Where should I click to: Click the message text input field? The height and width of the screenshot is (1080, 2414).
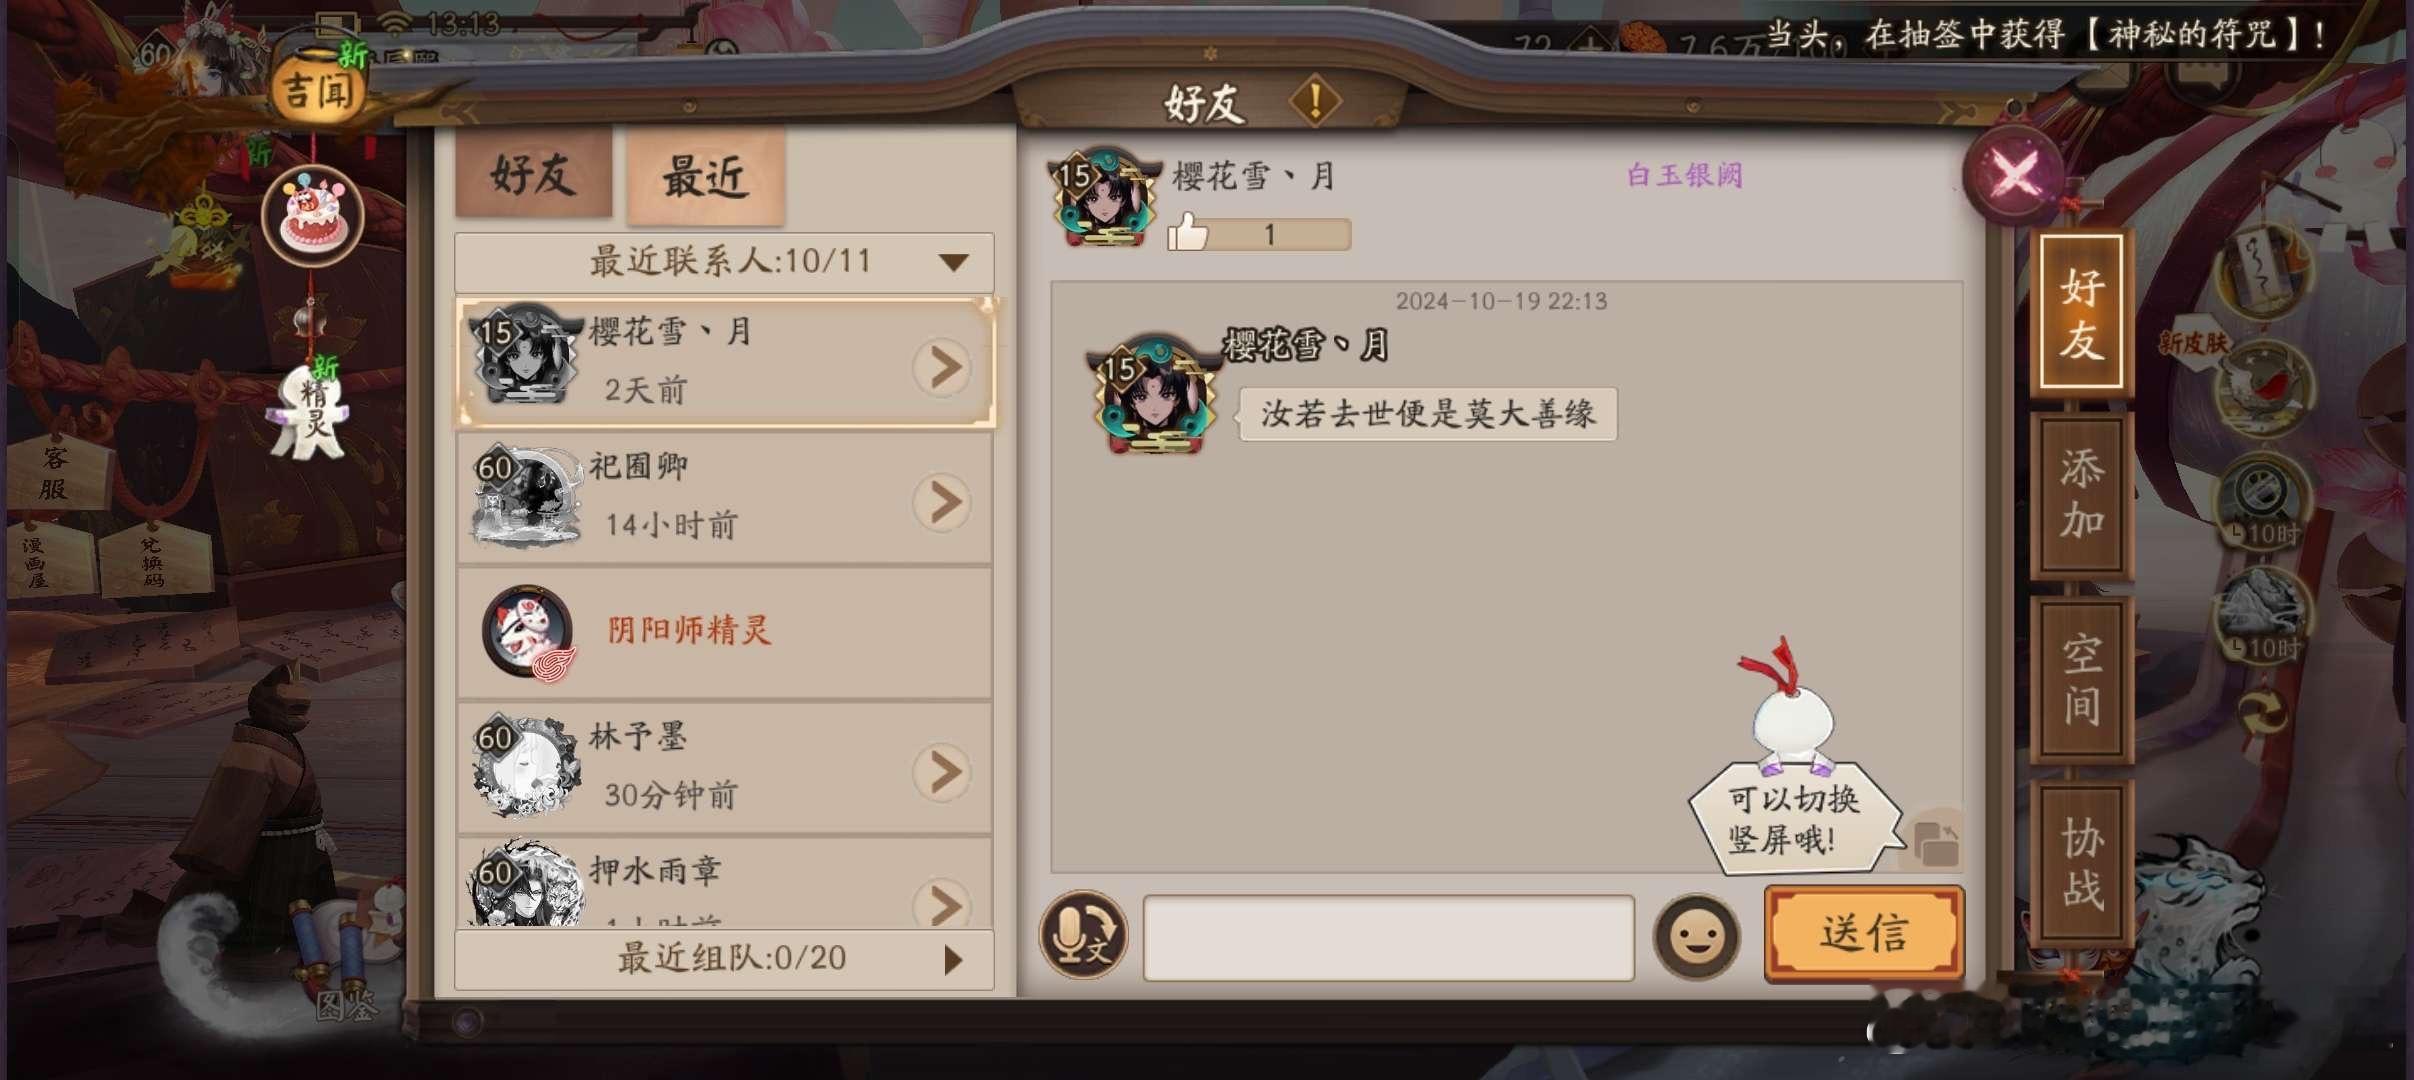coord(1389,937)
